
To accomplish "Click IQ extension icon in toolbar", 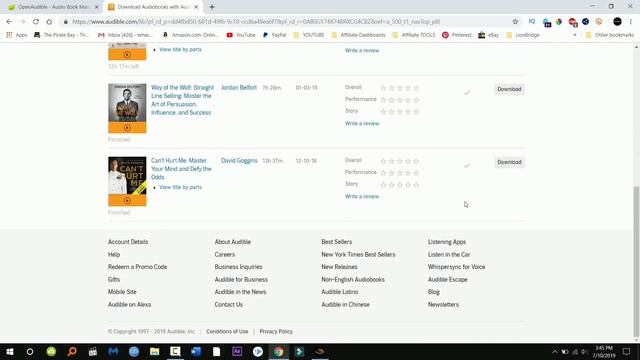I will (532, 21).
